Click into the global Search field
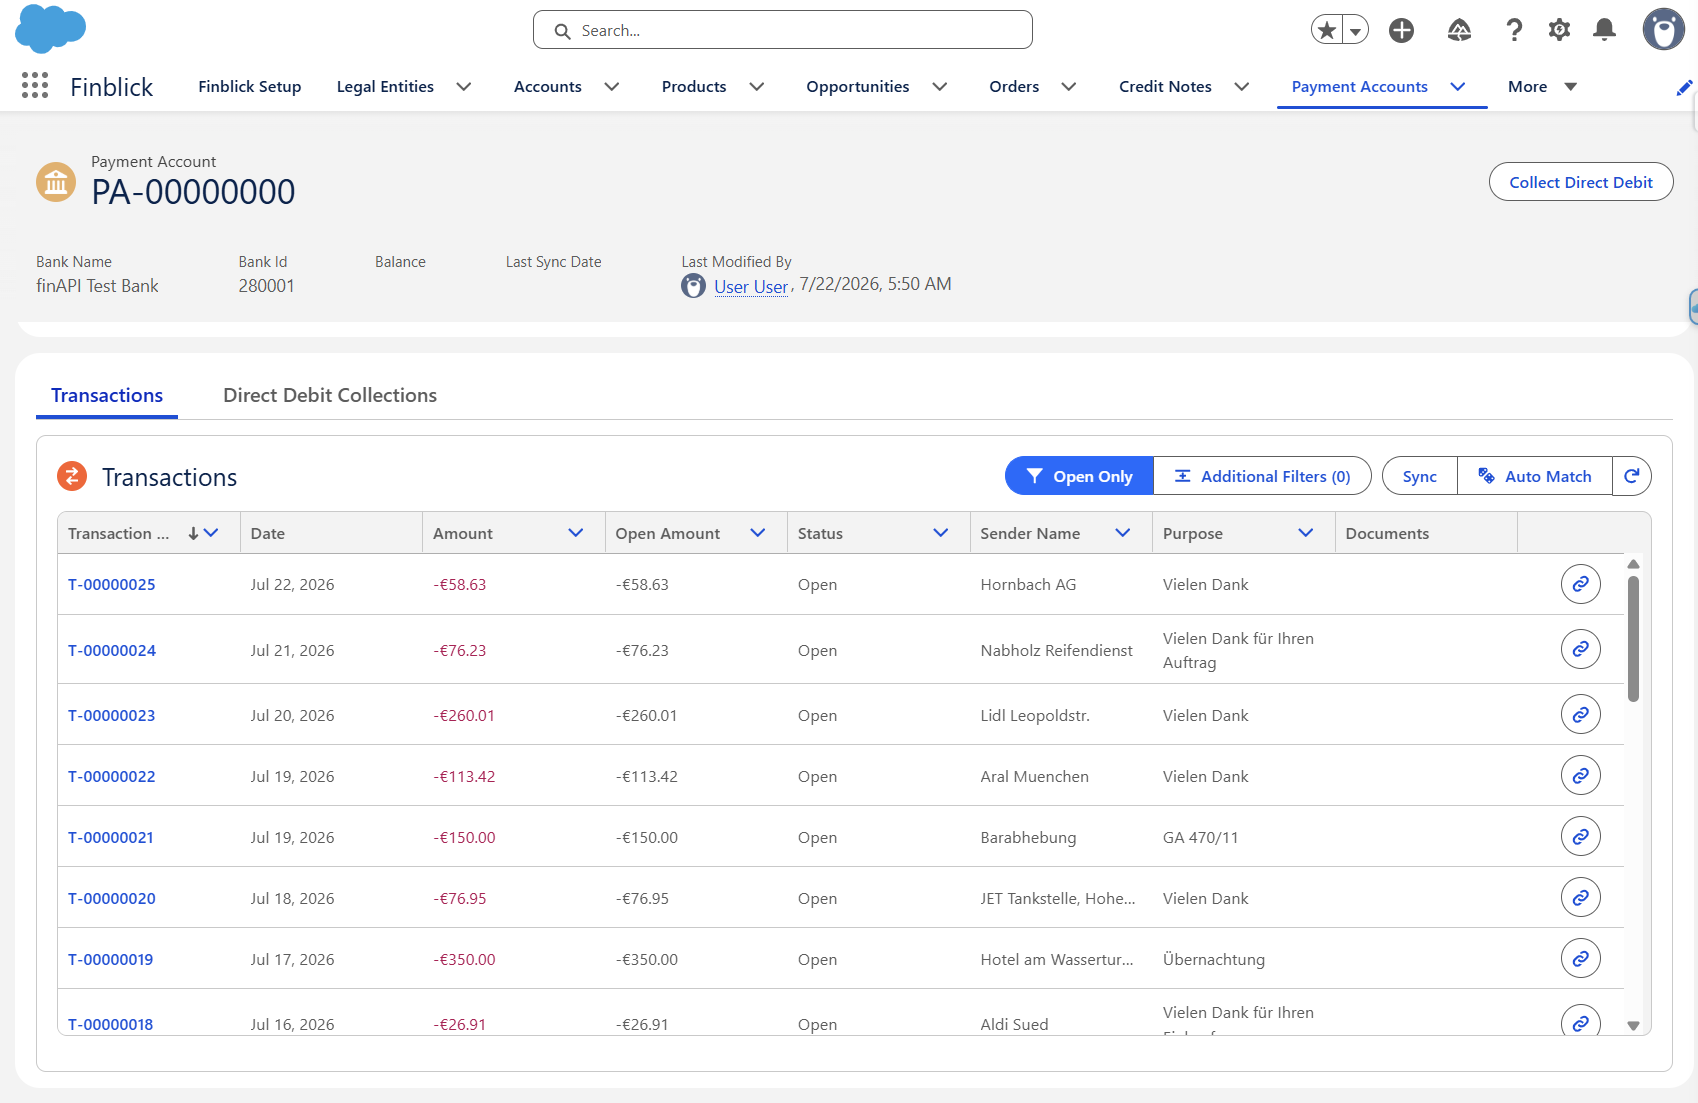This screenshot has width=1698, height=1103. (x=783, y=30)
